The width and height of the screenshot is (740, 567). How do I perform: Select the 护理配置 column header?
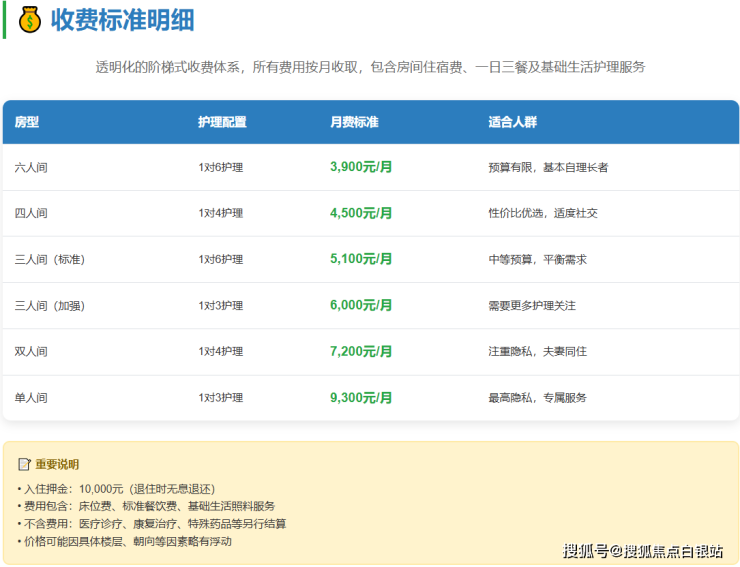pos(222,122)
